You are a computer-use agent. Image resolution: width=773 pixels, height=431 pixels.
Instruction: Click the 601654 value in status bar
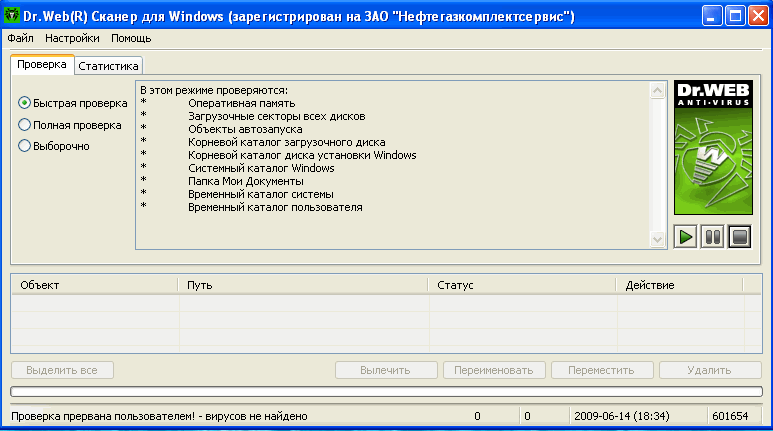(x=730, y=416)
